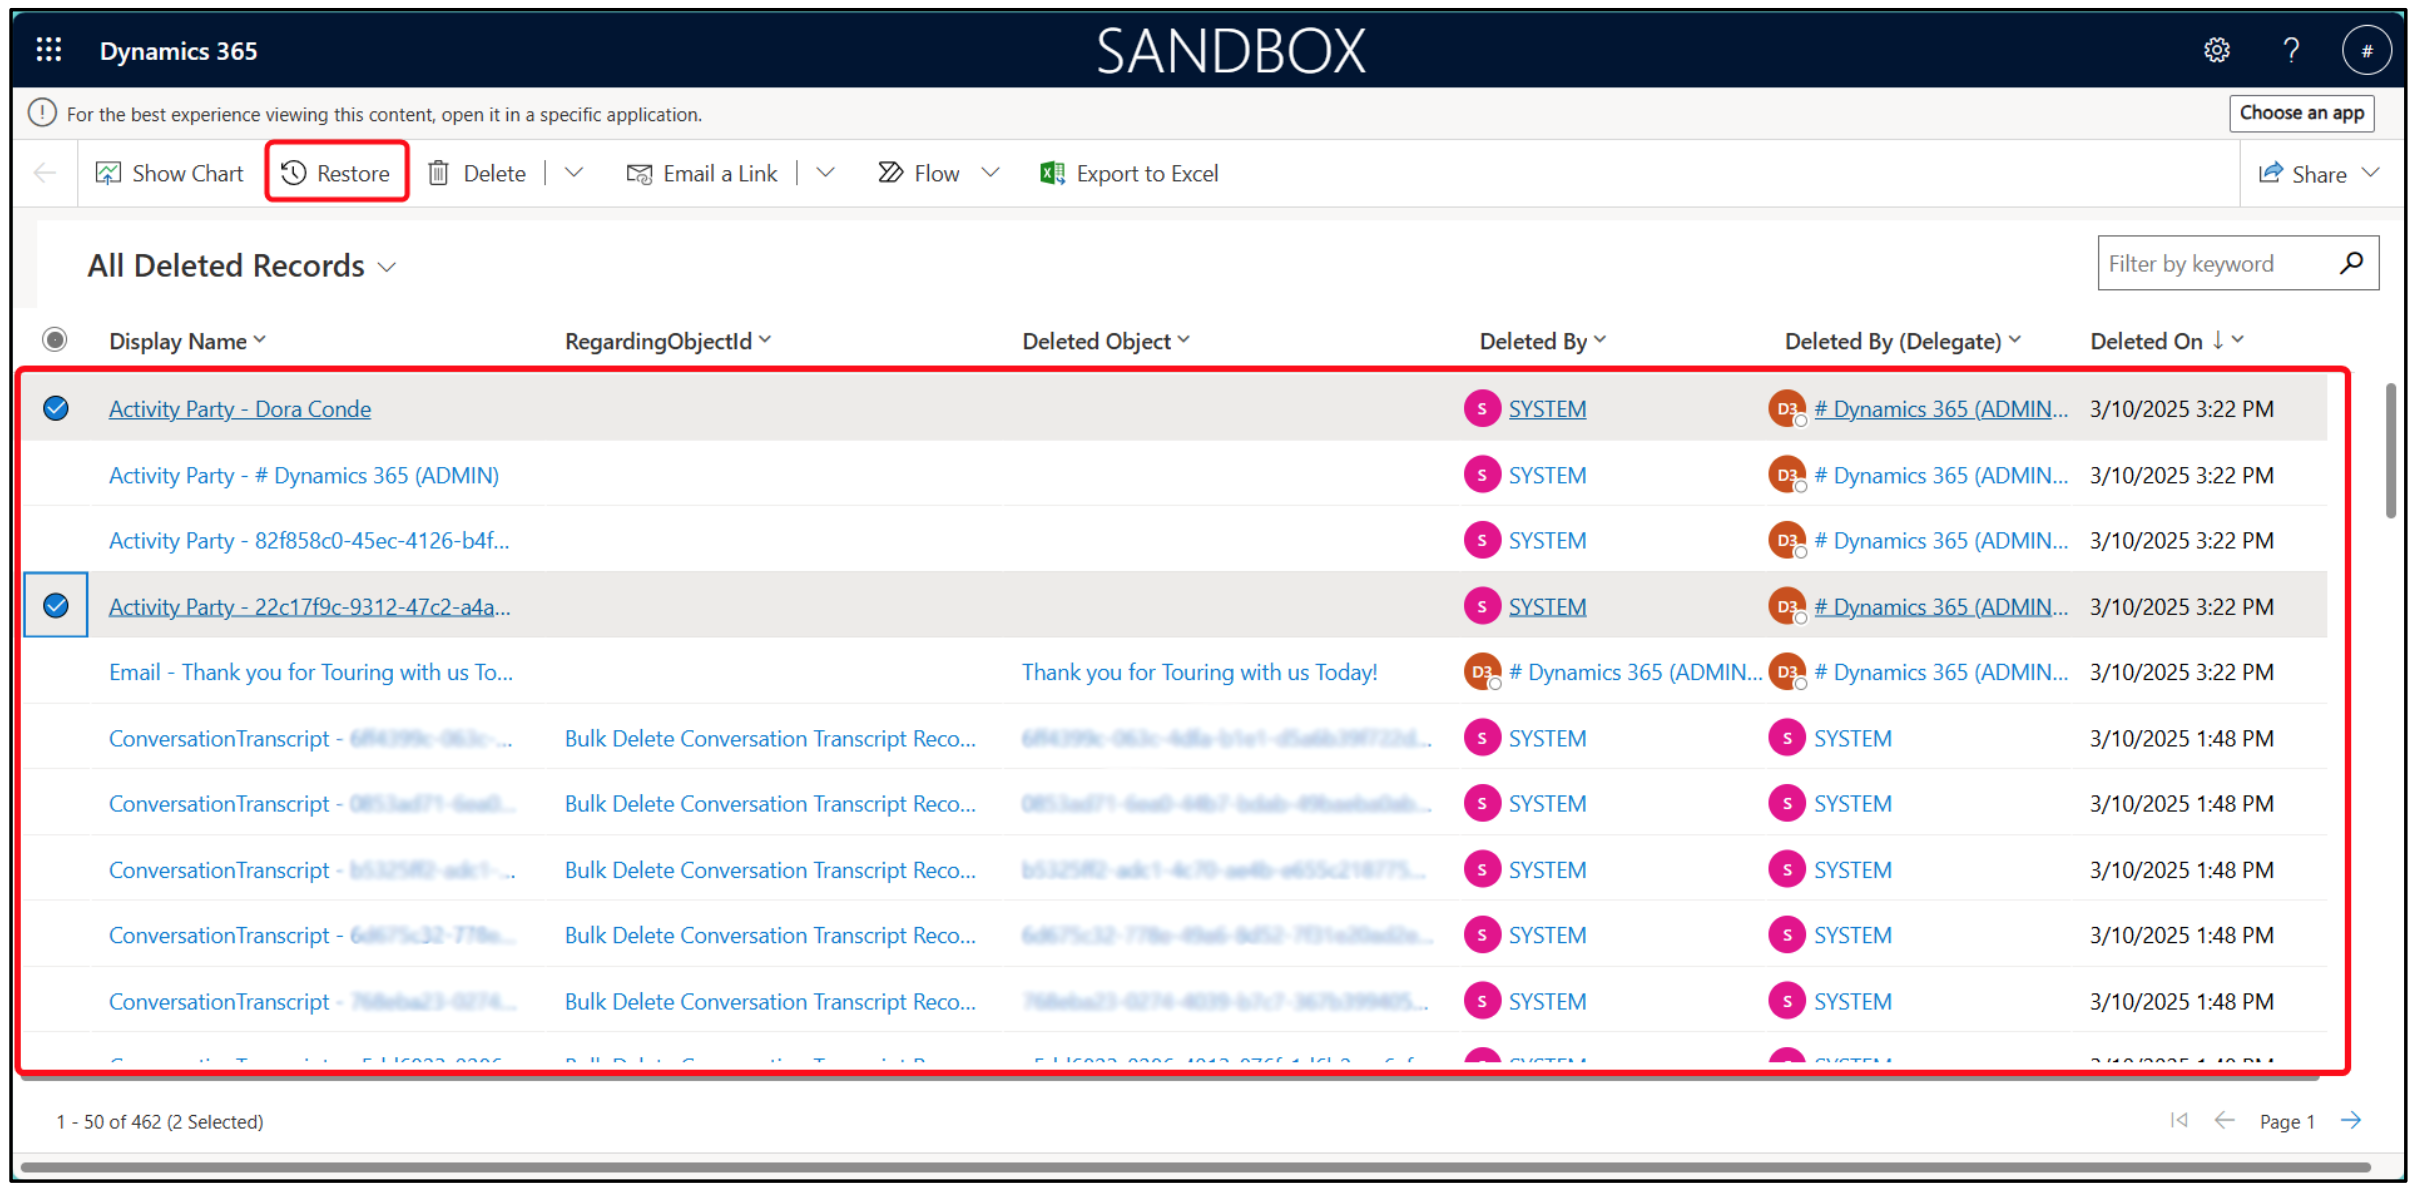
Task: Click the Choose an app button
Action: pos(2301,113)
